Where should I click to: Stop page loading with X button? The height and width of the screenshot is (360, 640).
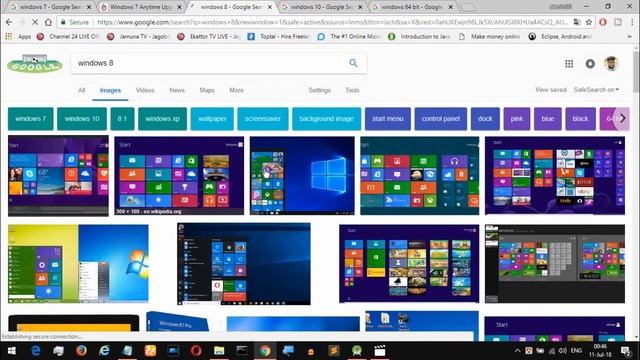[35, 22]
